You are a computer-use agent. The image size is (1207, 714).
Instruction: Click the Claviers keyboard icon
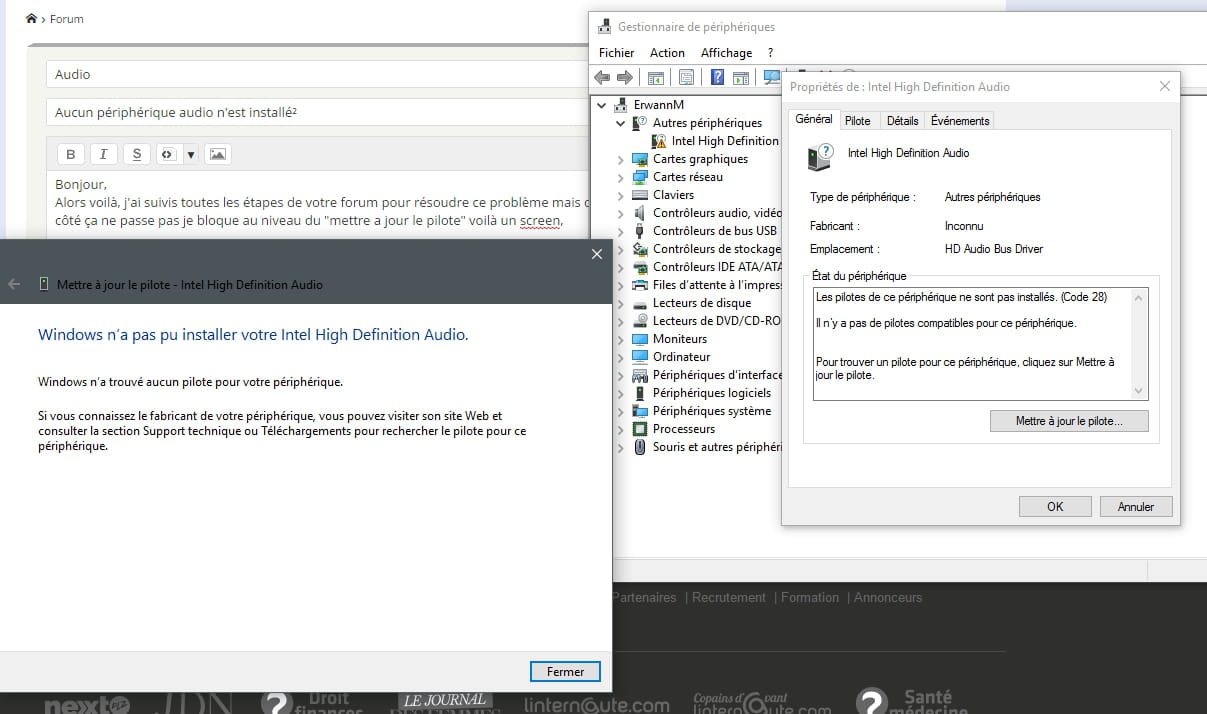click(640, 195)
